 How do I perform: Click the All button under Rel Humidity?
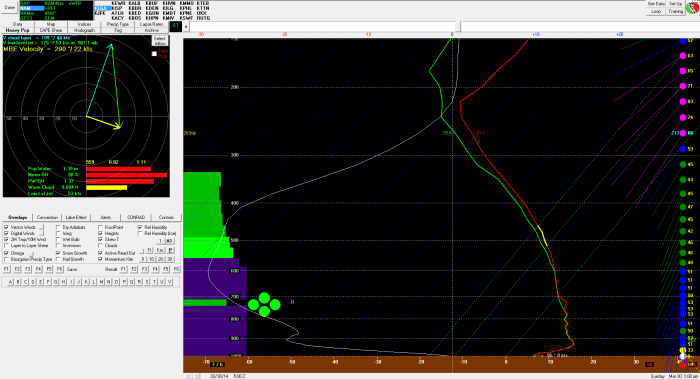(x=169, y=241)
